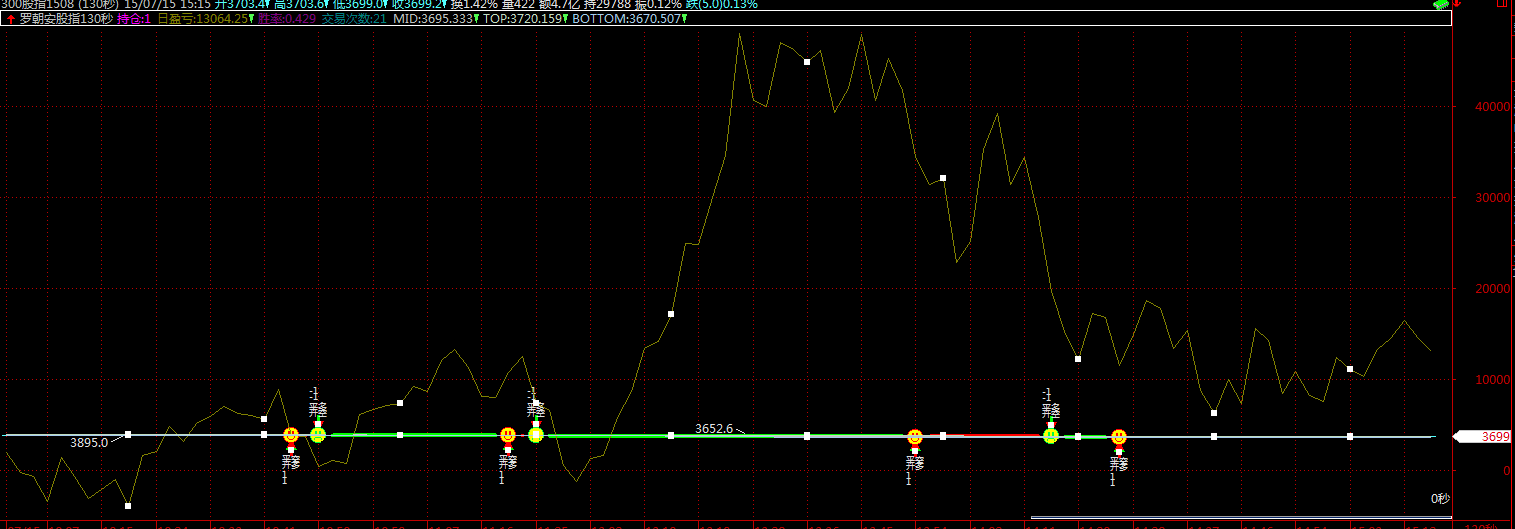Select the 交易次数:21 trade count label
This screenshot has width=1515, height=529.
click(354, 19)
